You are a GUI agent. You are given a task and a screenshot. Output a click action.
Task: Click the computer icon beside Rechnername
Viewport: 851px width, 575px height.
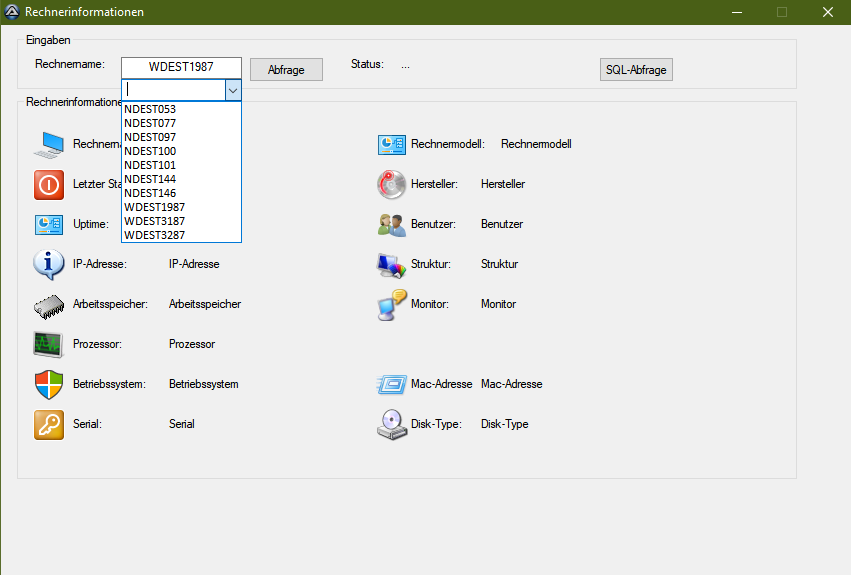pos(48,144)
